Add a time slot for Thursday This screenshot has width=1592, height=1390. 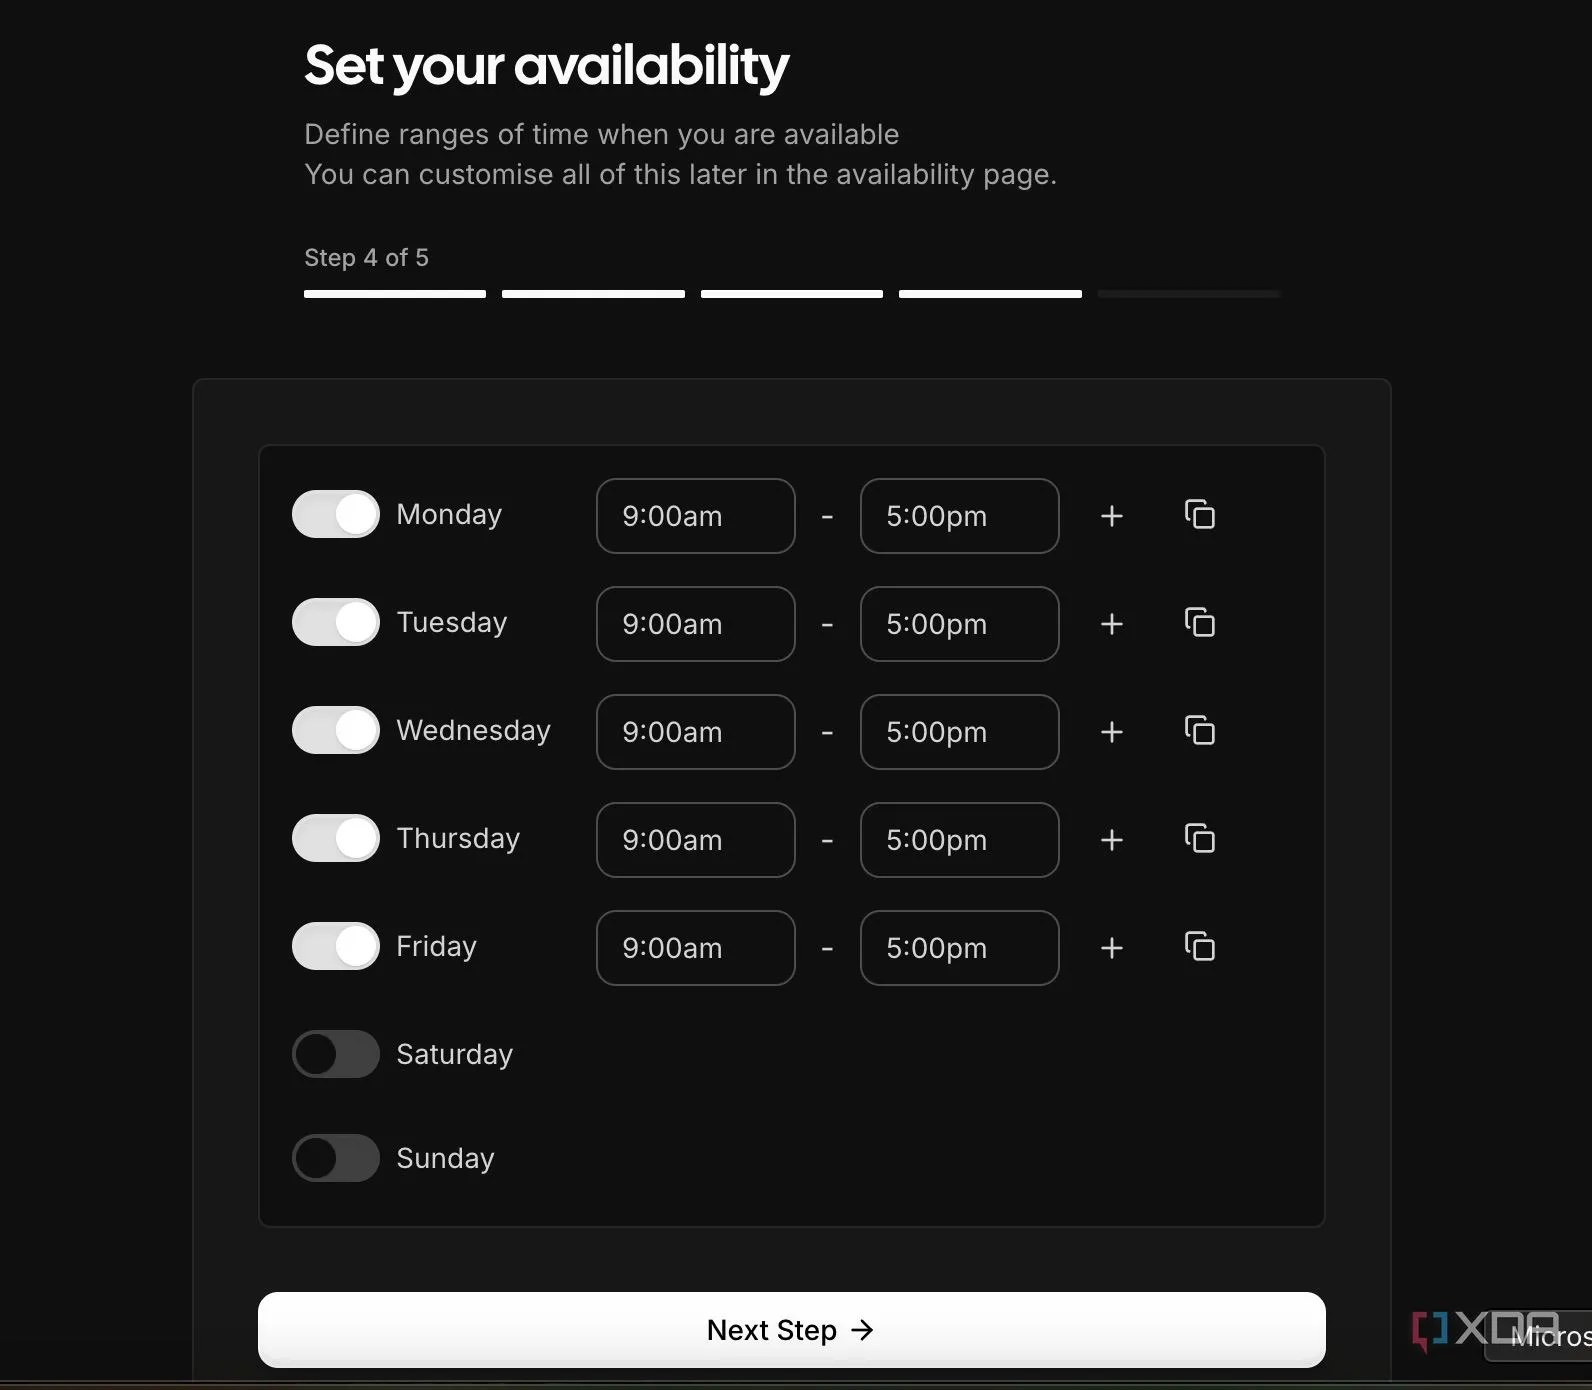(1111, 840)
